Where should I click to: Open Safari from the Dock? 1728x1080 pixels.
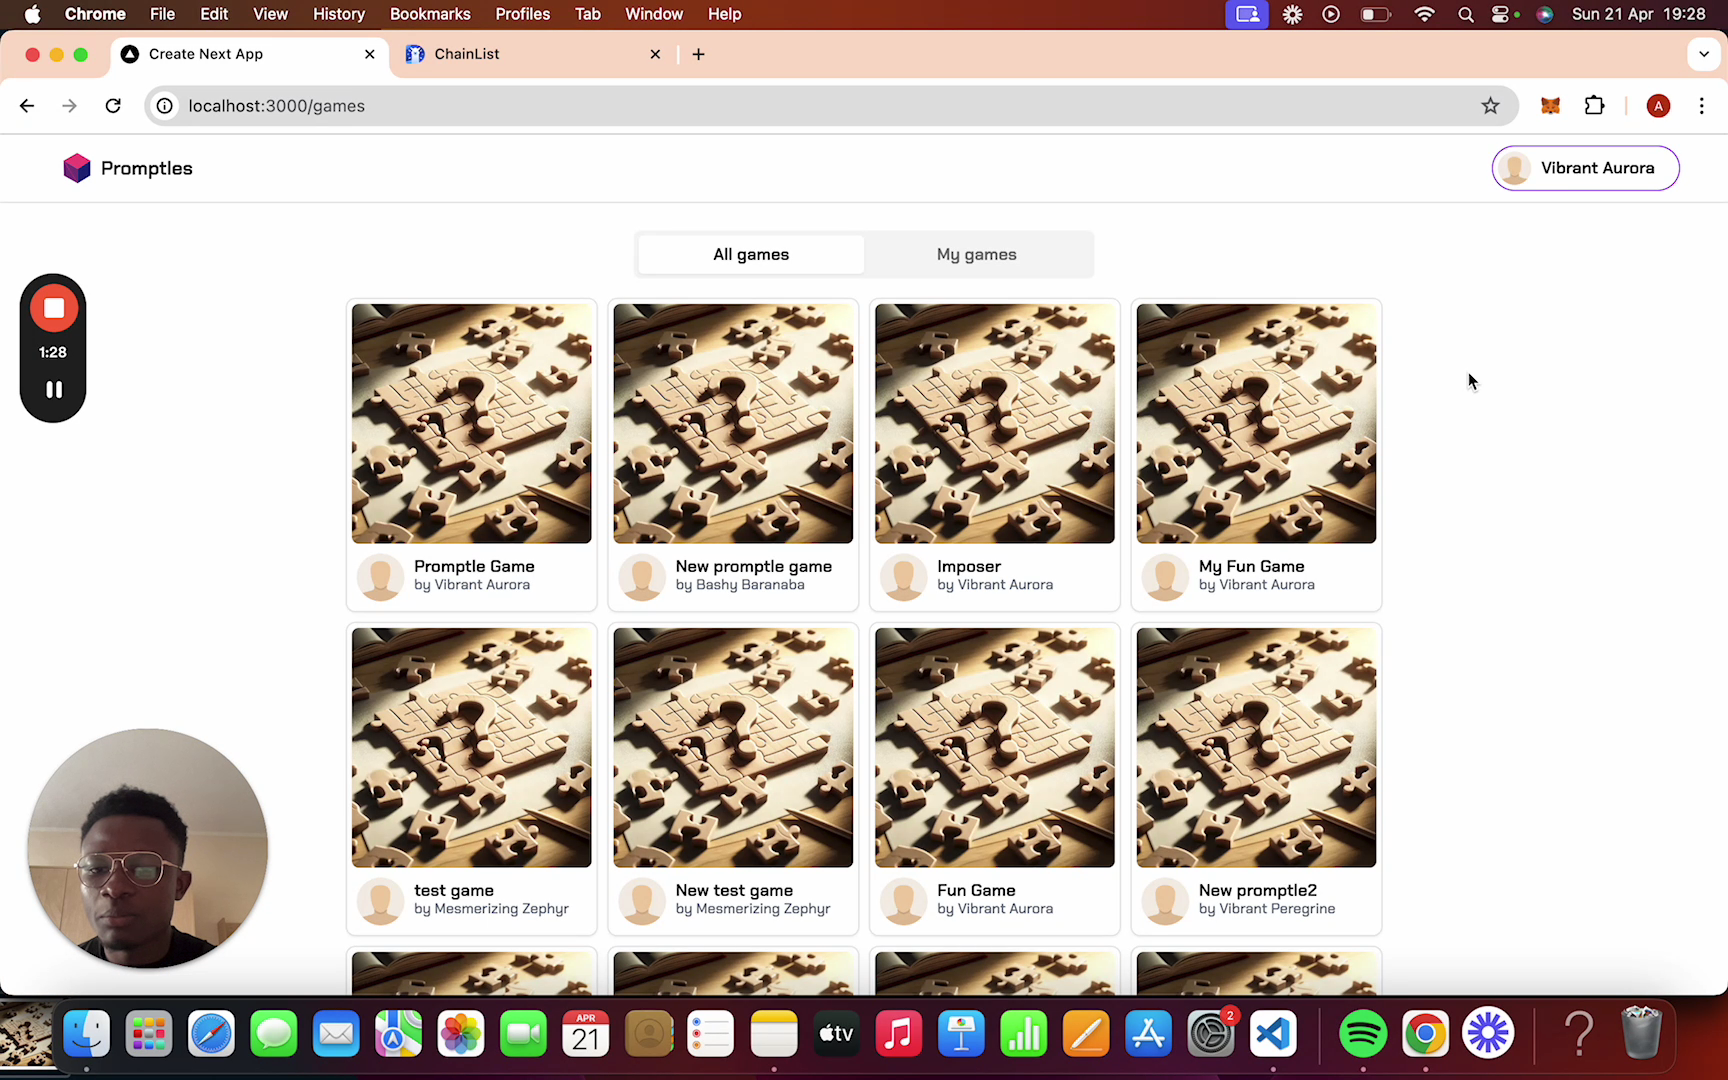[211, 1033]
